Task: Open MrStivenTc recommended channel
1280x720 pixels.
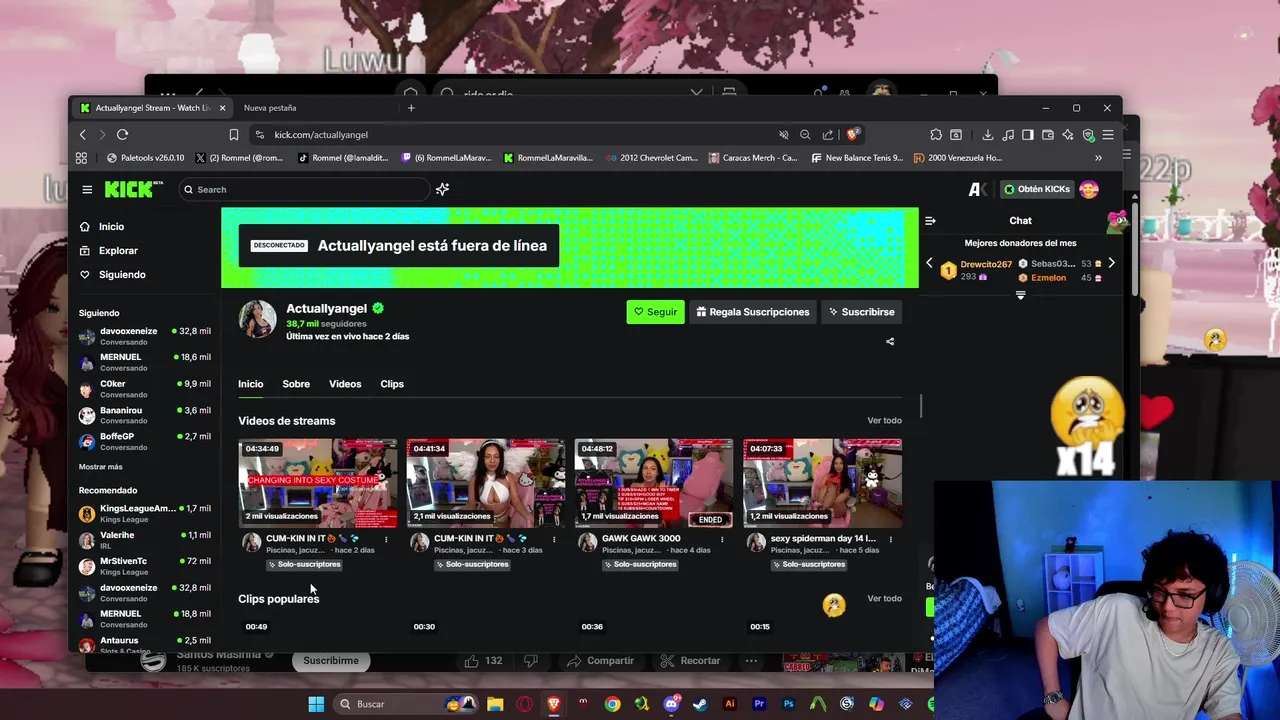Action: pos(145,566)
